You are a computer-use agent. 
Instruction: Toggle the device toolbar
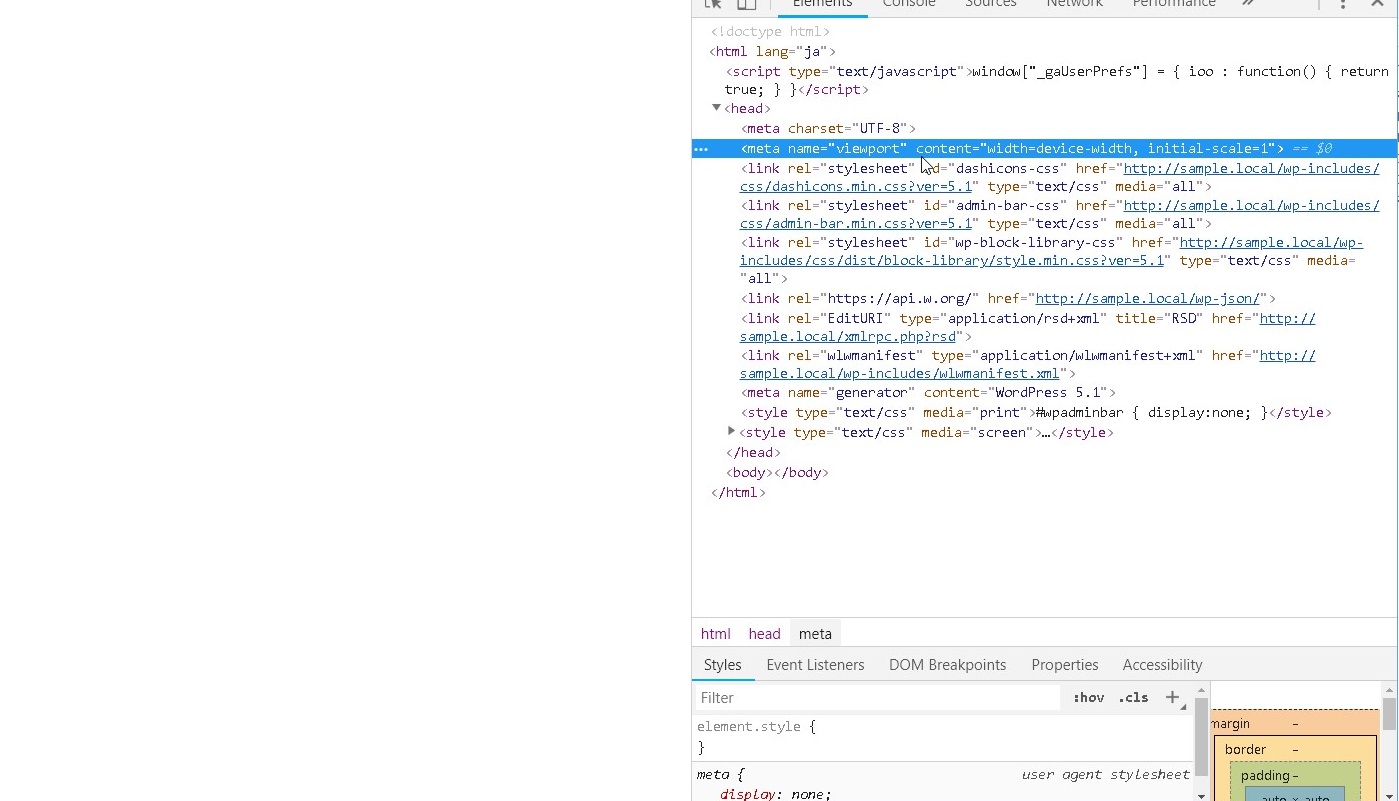[746, 4]
